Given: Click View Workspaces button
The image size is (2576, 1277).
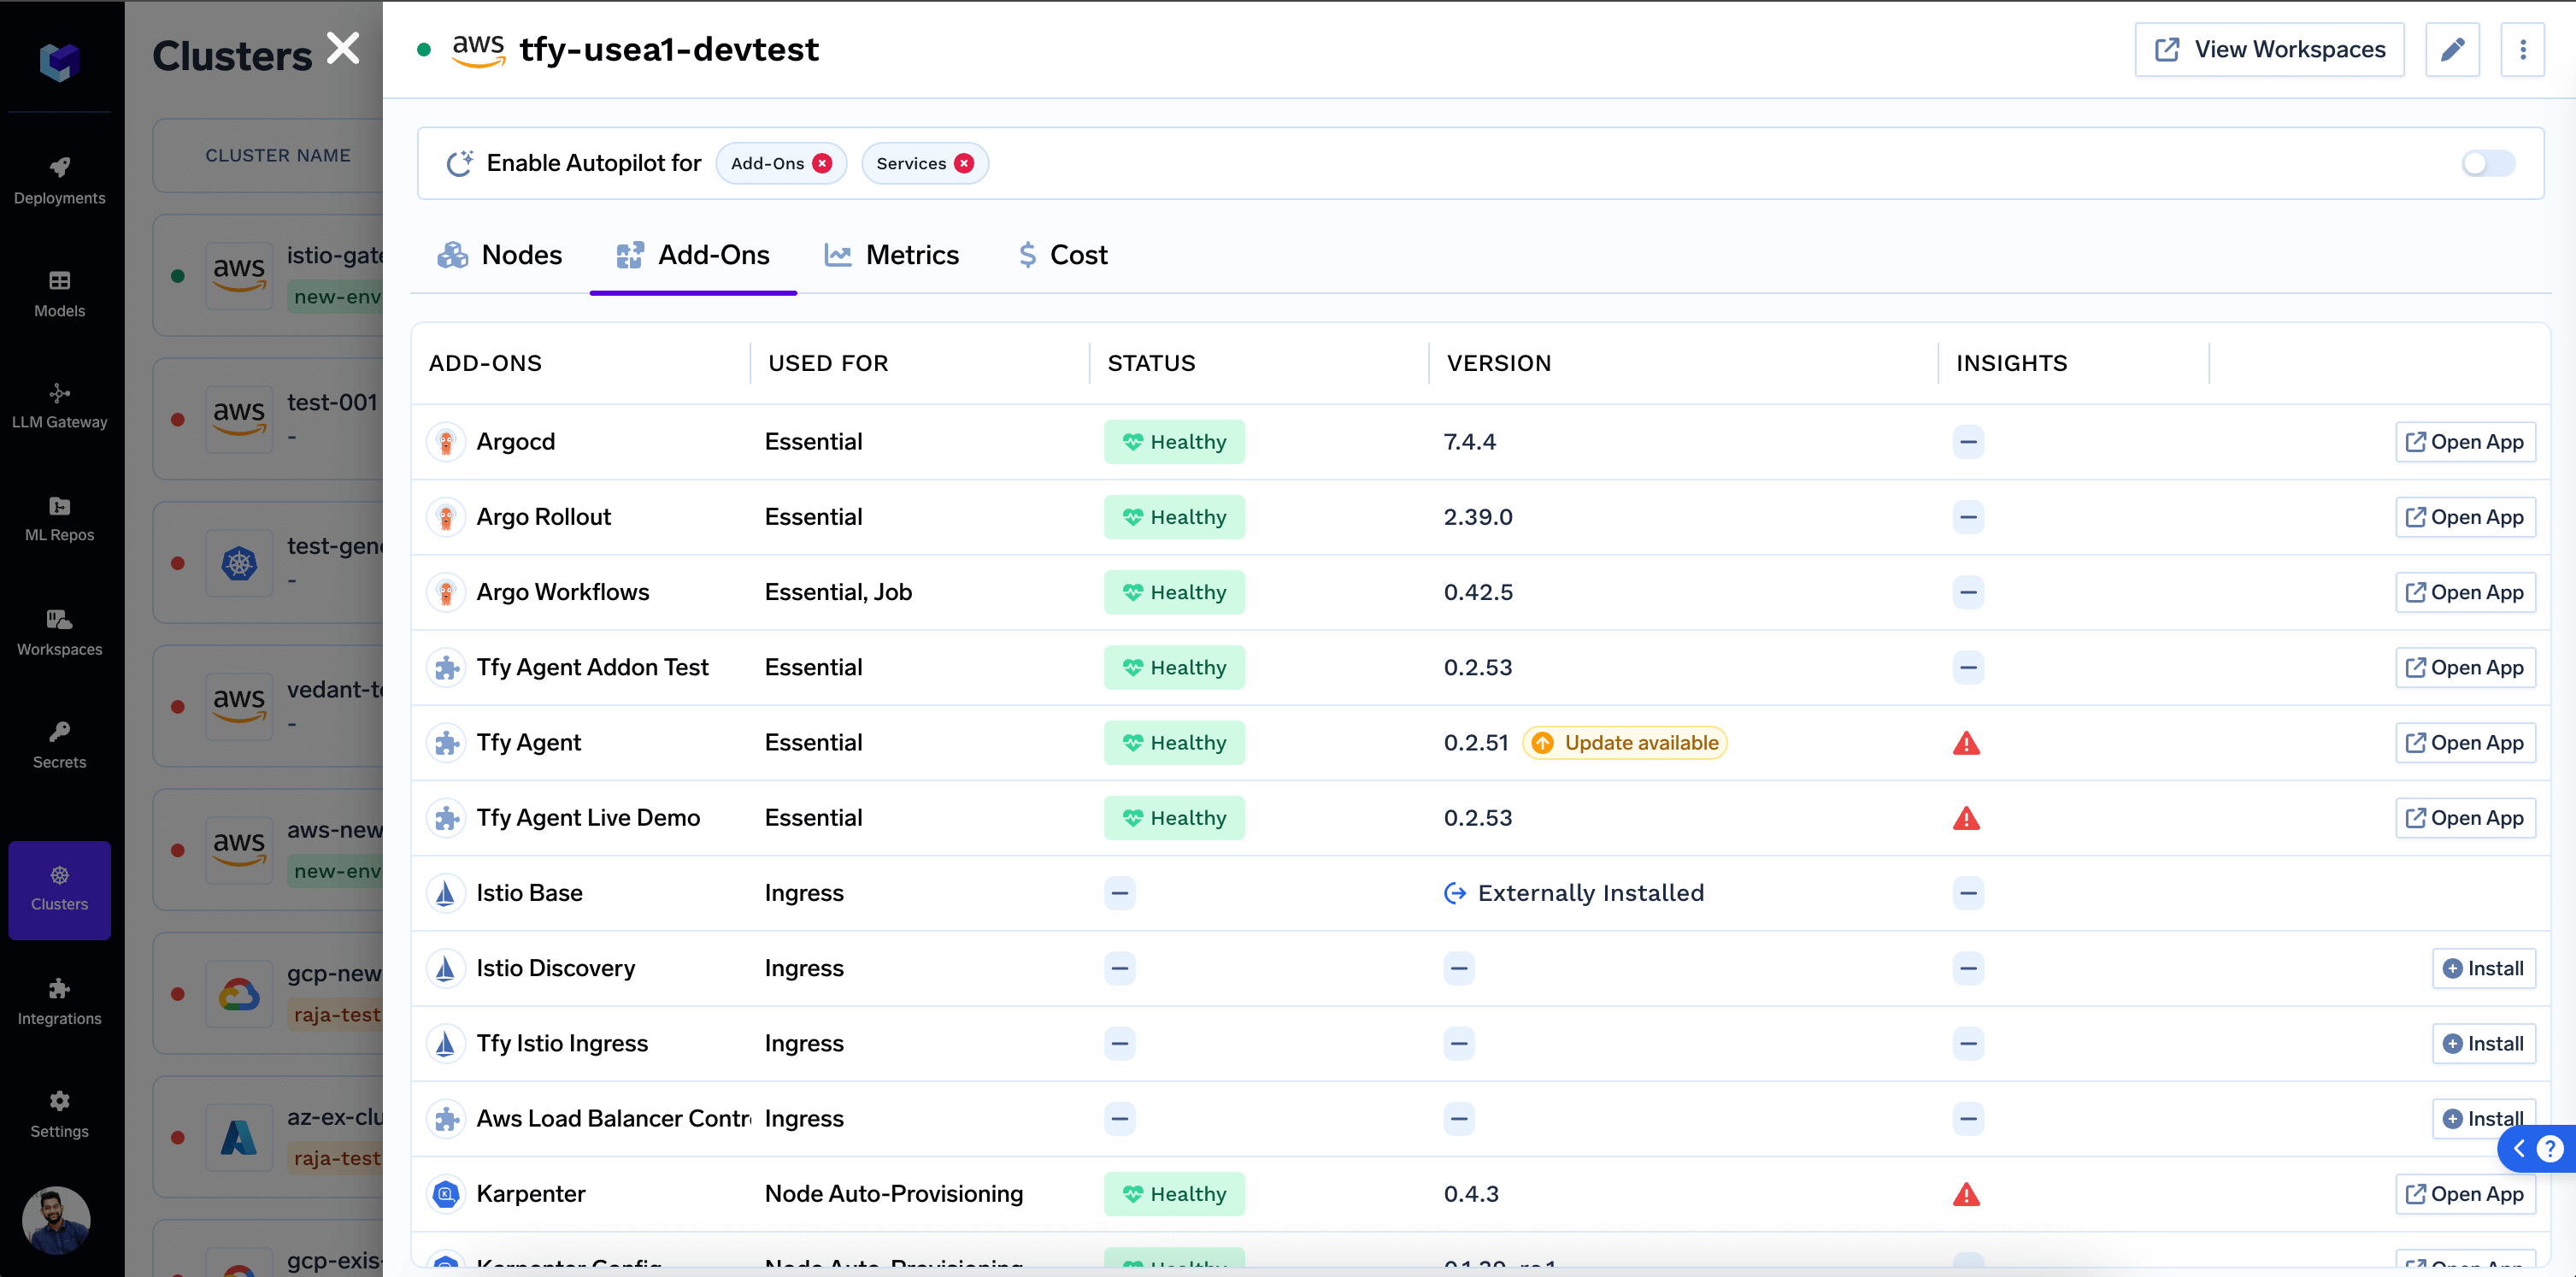Looking at the screenshot, I should [2269, 49].
